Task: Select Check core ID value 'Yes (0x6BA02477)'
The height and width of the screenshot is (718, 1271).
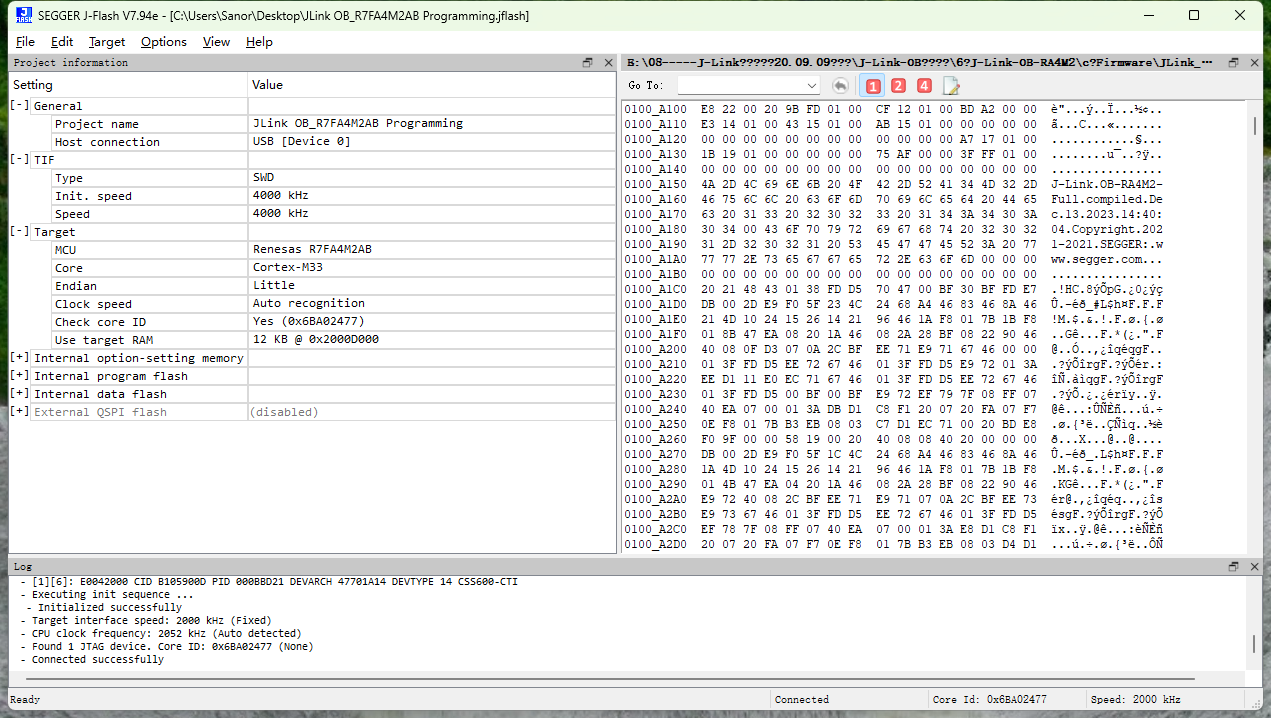Action: pyautogui.click(x=308, y=322)
